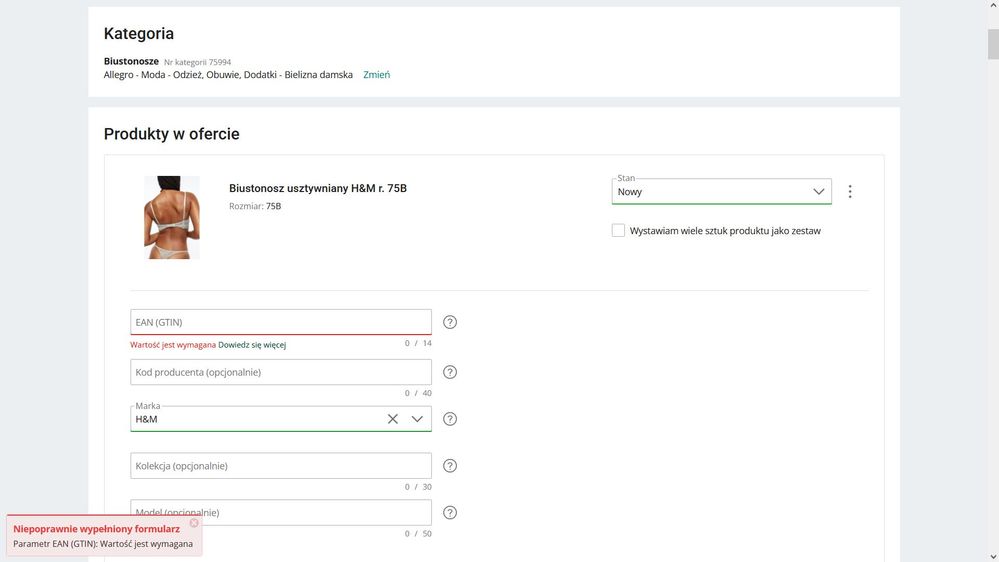The width and height of the screenshot is (999, 562).
Task: Click the Nr kategorii 75994 text
Action: 198,62
